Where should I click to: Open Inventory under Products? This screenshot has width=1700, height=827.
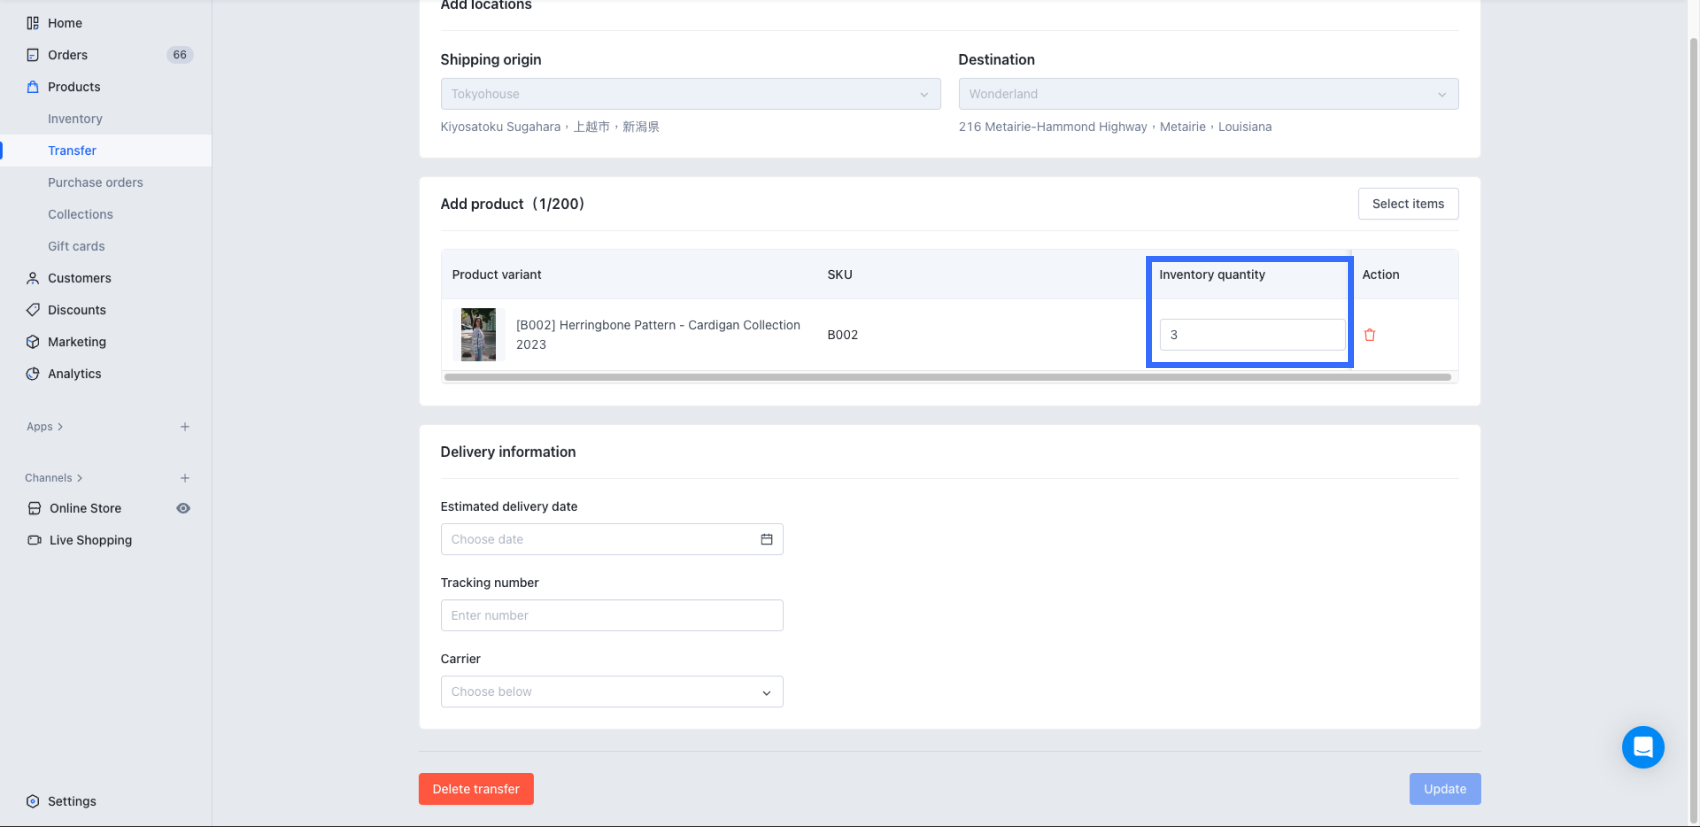[75, 119]
